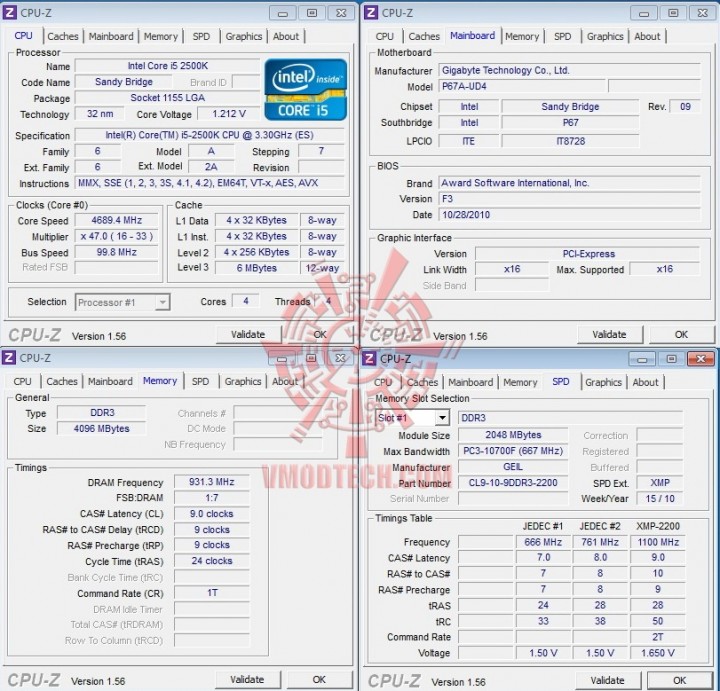The height and width of the screenshot is (691, 720).
Task: Go to CPU tab in the Memory window
Action: [22, 382]
